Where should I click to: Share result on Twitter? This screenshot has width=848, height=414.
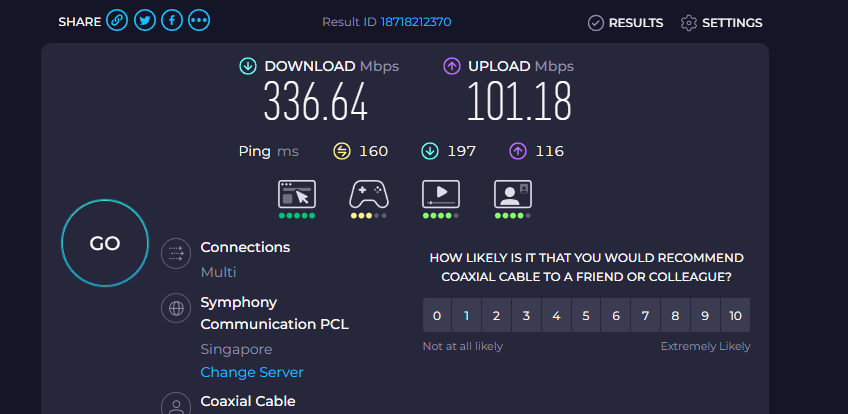point(144,21)
